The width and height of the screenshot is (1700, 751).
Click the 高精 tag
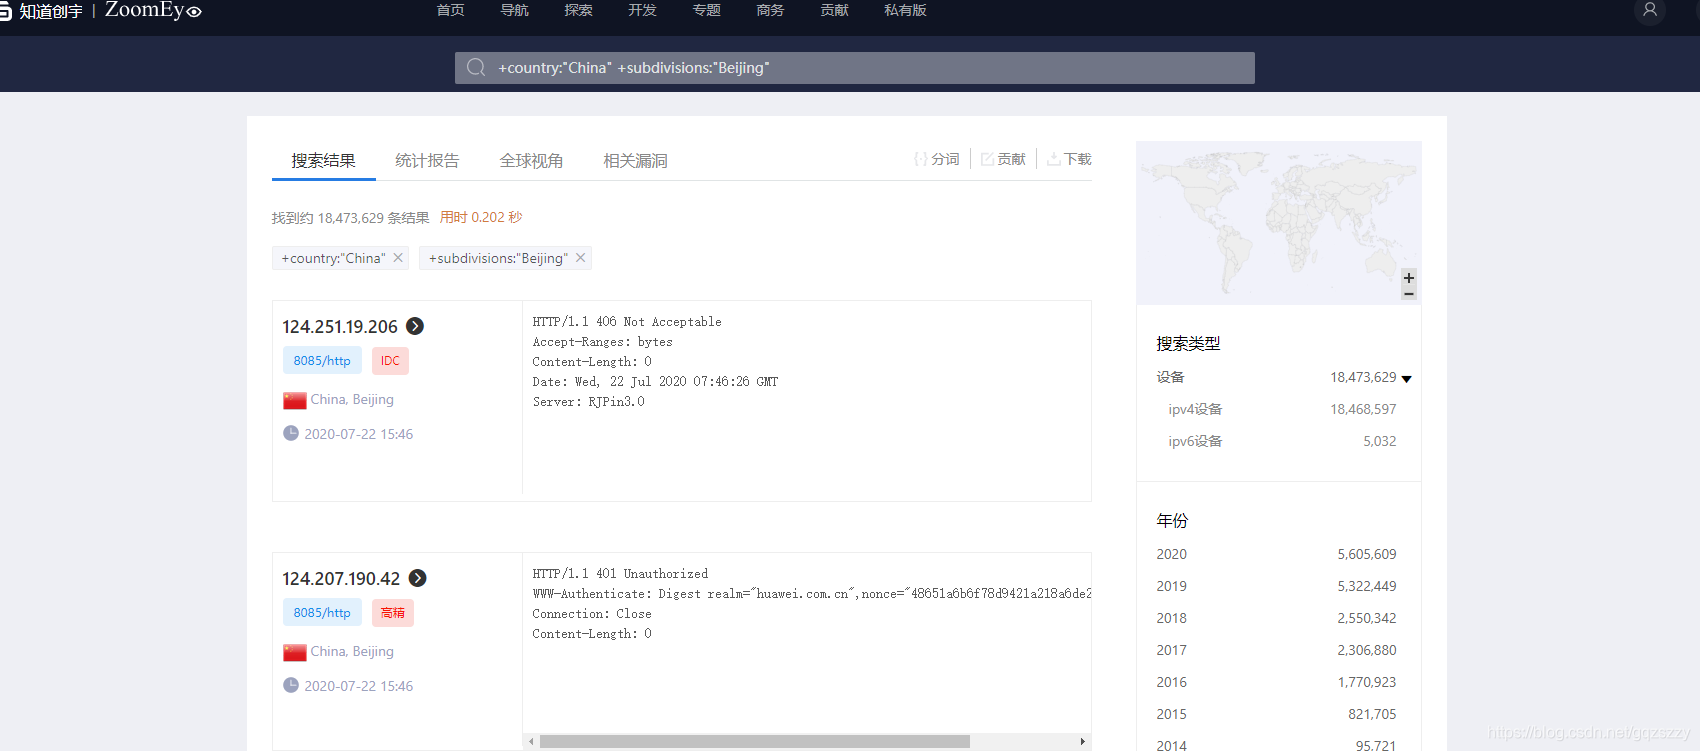tap(393, 613)
